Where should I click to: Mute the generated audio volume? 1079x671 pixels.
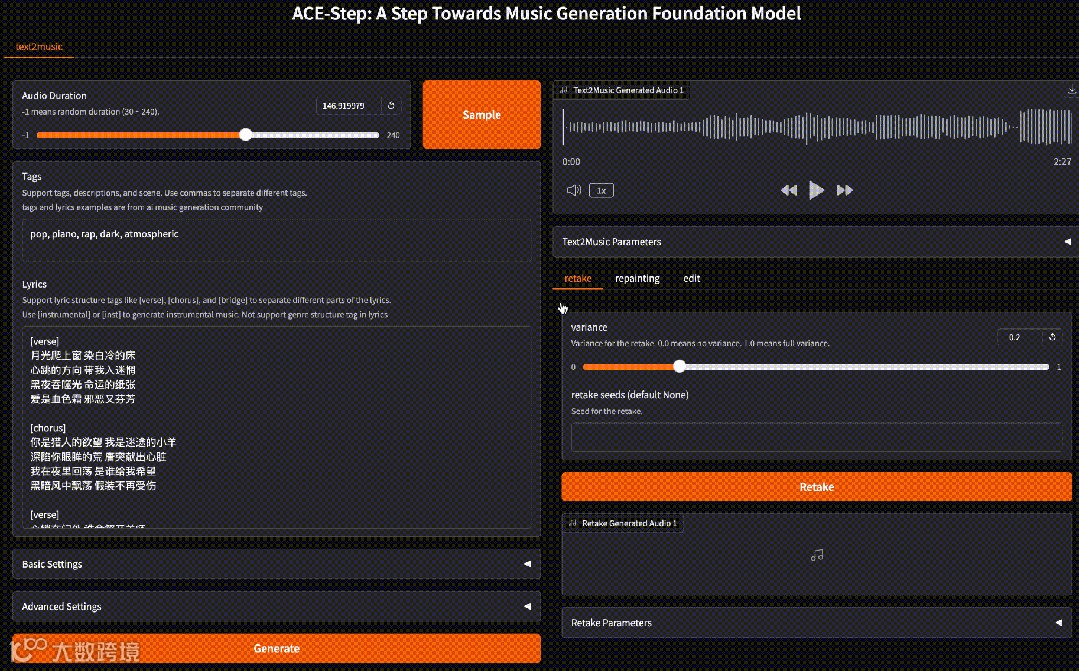coord(573,190)
